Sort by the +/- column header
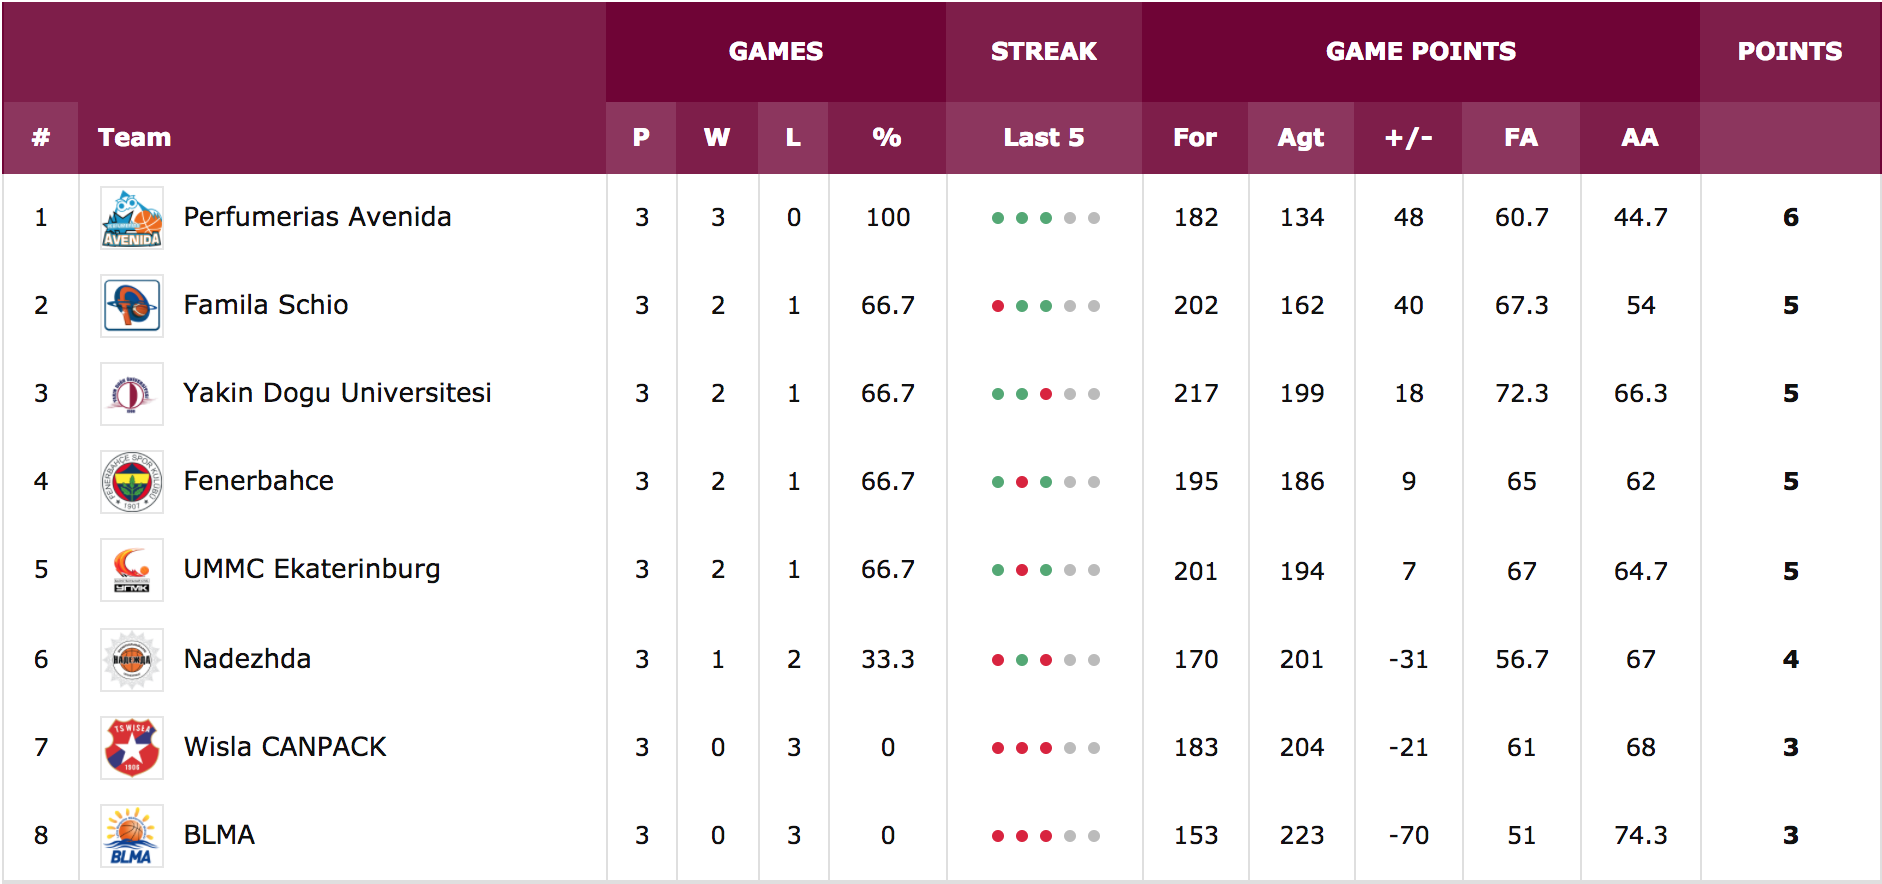Image resolution: width=1882 pixels, height=884 pixels. 1408,137
